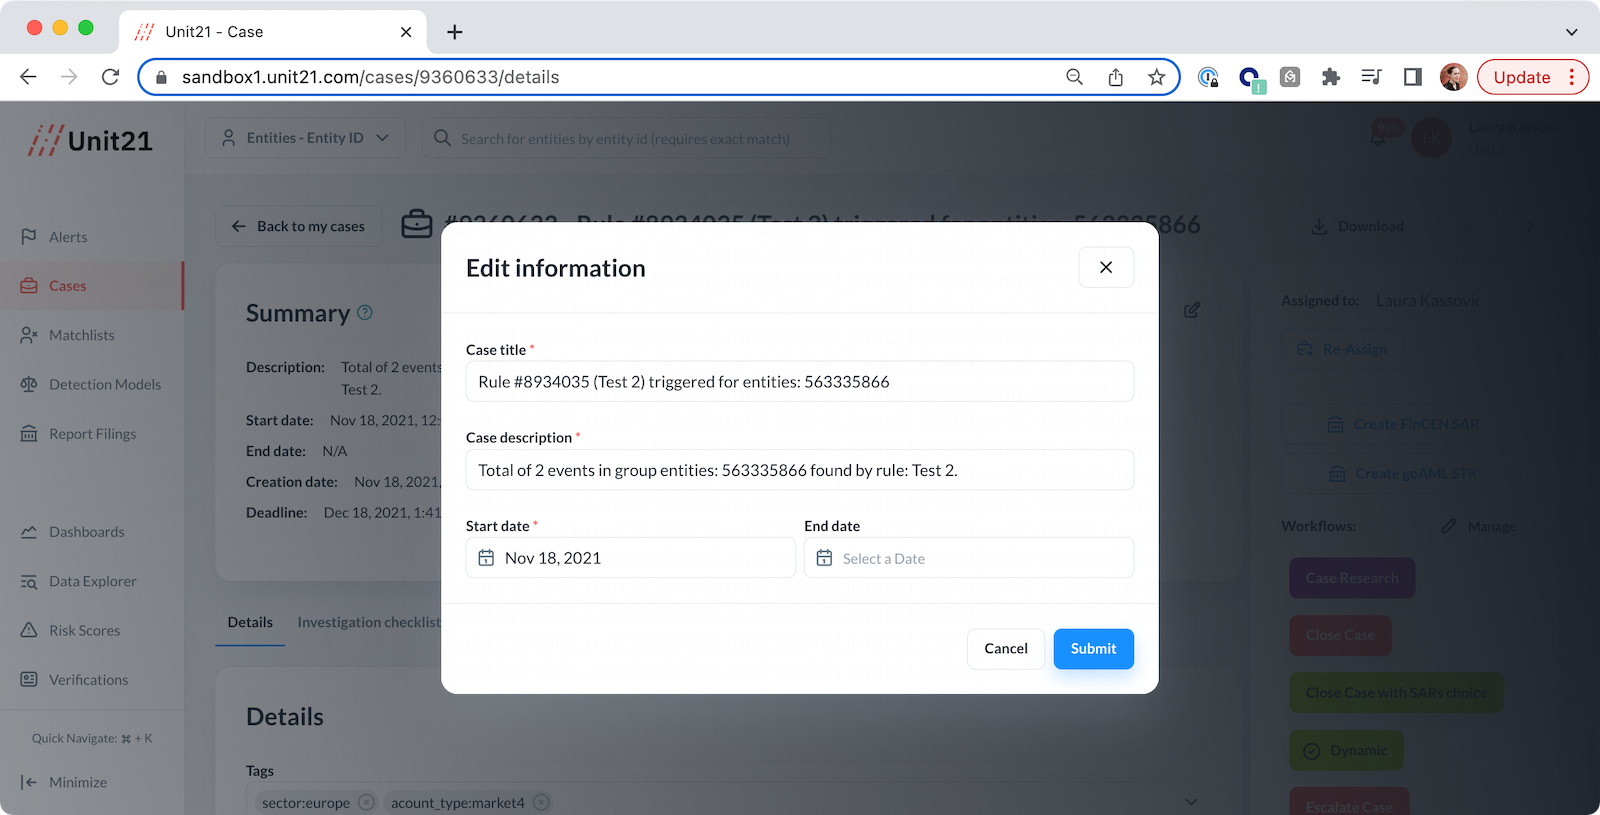Click the Matchlists person icon
This screenshot has height=815, width=1600.
[x=29, y=335]
